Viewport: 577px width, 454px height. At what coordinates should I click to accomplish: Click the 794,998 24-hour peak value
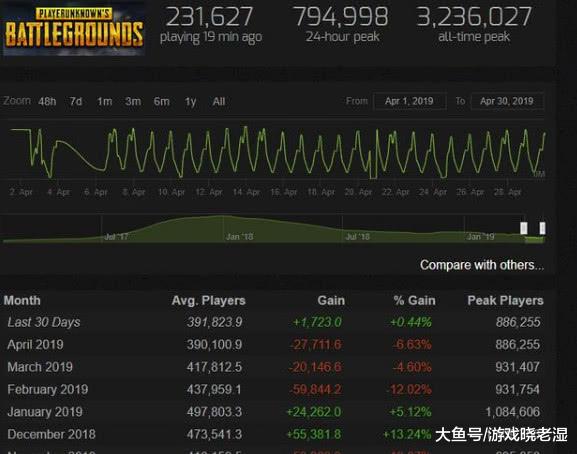tap(341, 17)
